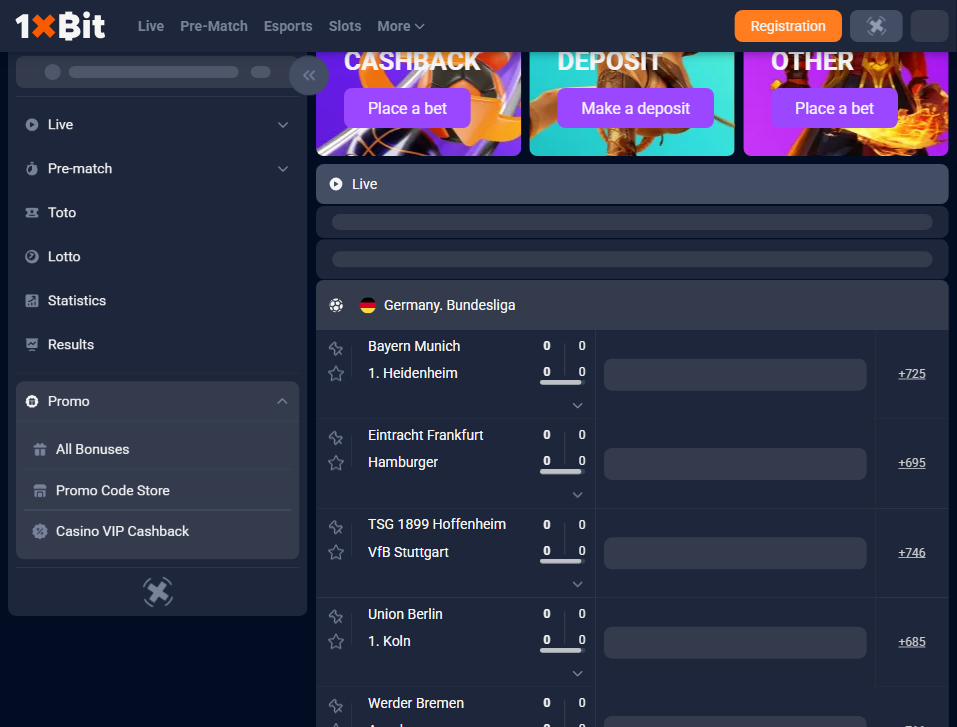This screenshot has height=727, width=957.
Task: Open +746 markets for Hoffenheim match
Action: click(912, 552)
